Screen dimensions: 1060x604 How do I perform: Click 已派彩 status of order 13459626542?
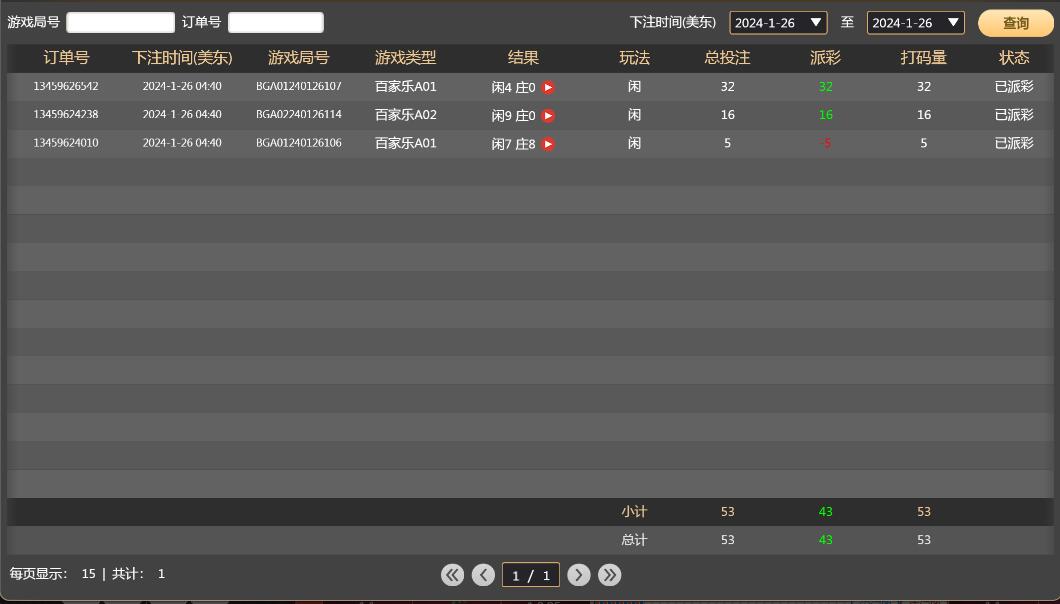click(1014, 87)
